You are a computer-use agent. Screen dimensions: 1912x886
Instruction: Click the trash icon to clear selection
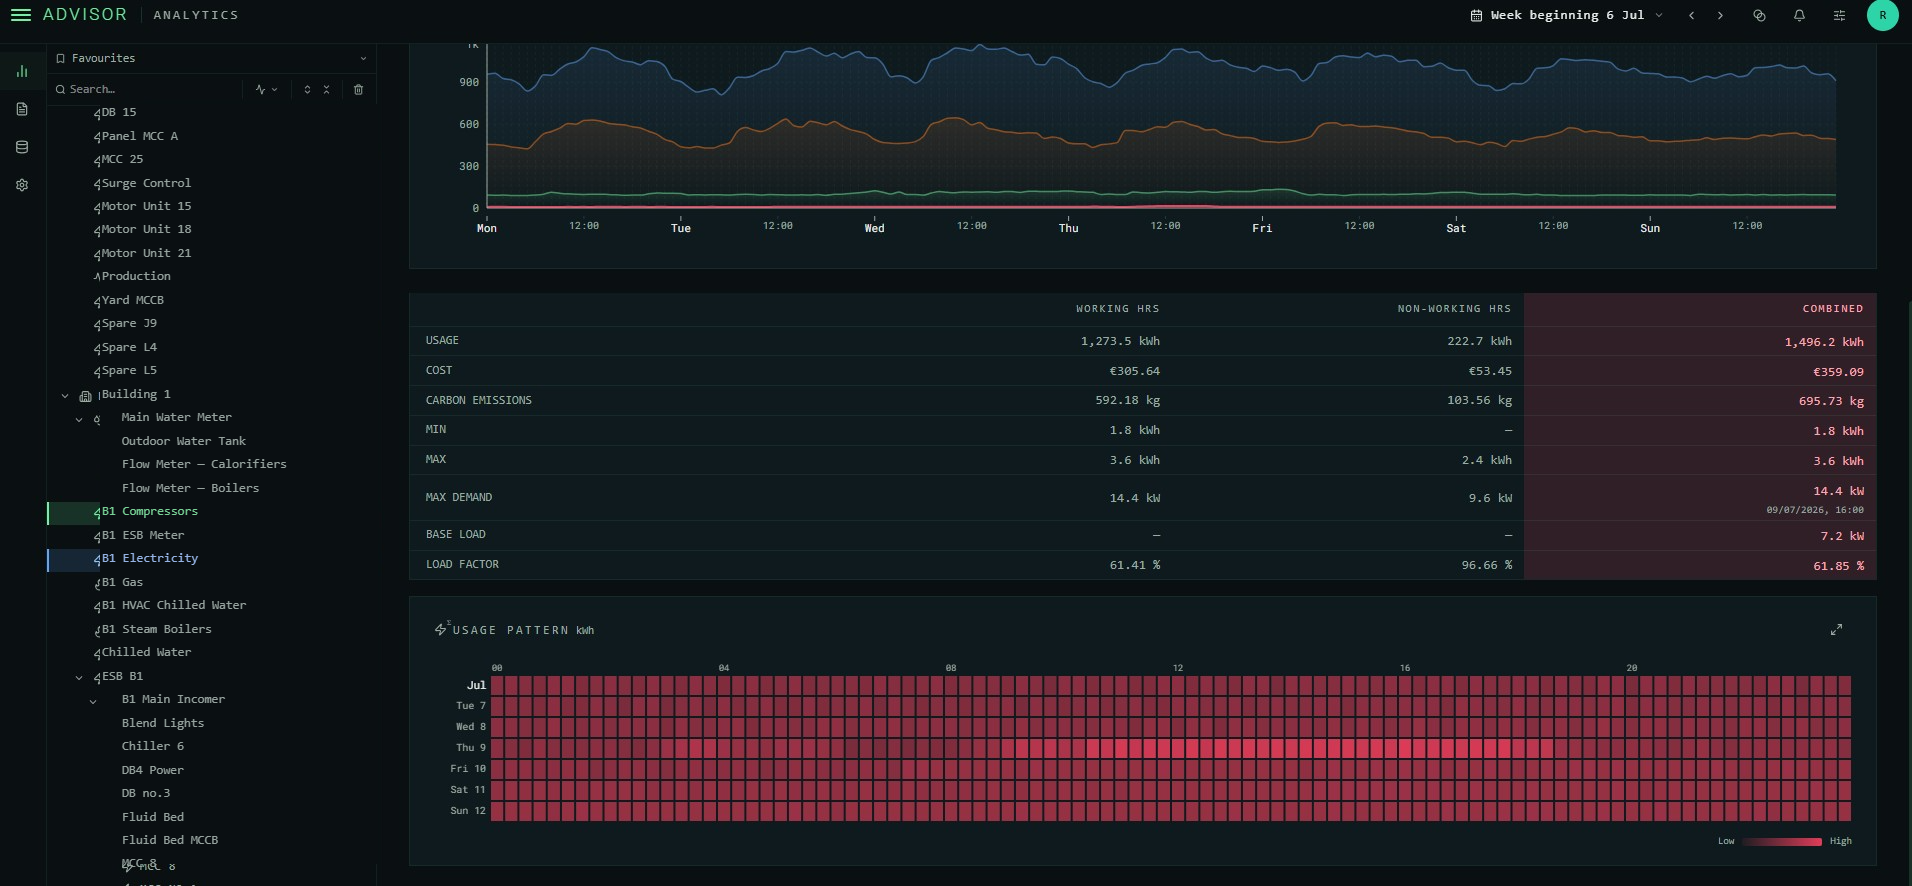[x=358, y=89]
